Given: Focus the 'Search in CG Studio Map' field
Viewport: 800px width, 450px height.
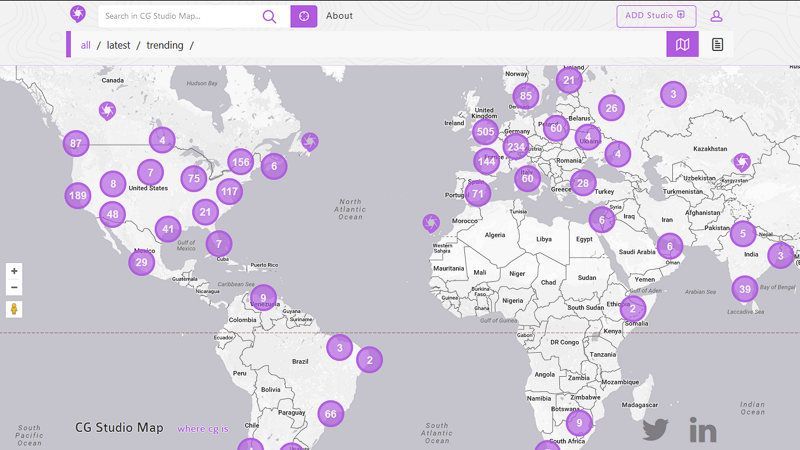Looking at the screenshot, I should [178, 16].
